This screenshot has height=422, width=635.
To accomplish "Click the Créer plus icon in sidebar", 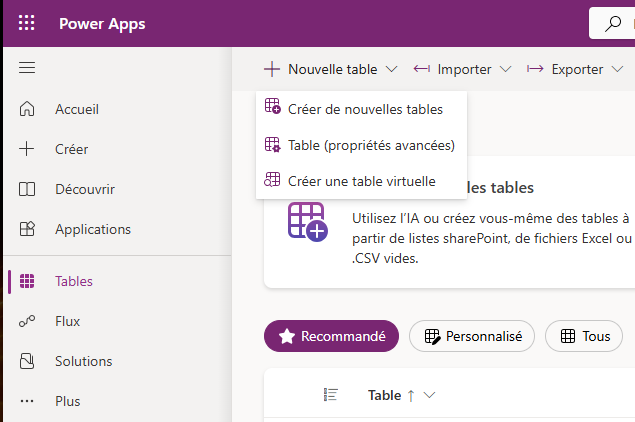I will 27,149.
